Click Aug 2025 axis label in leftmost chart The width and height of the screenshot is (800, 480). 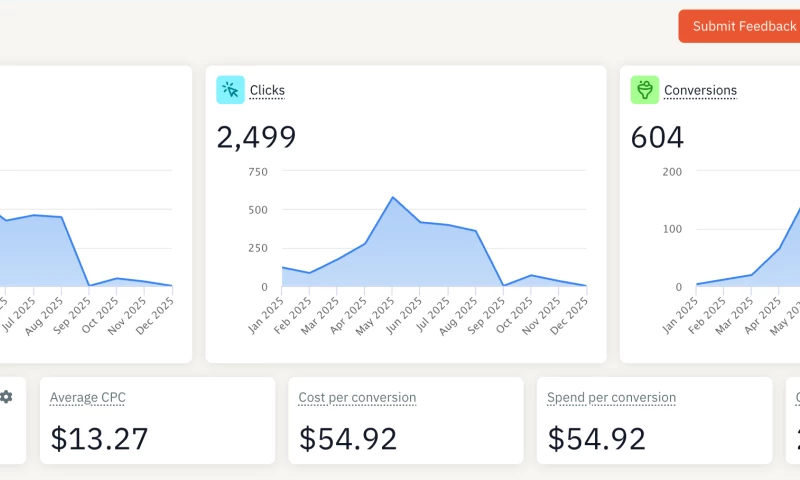pyautogui.click(x=44, y=316)
